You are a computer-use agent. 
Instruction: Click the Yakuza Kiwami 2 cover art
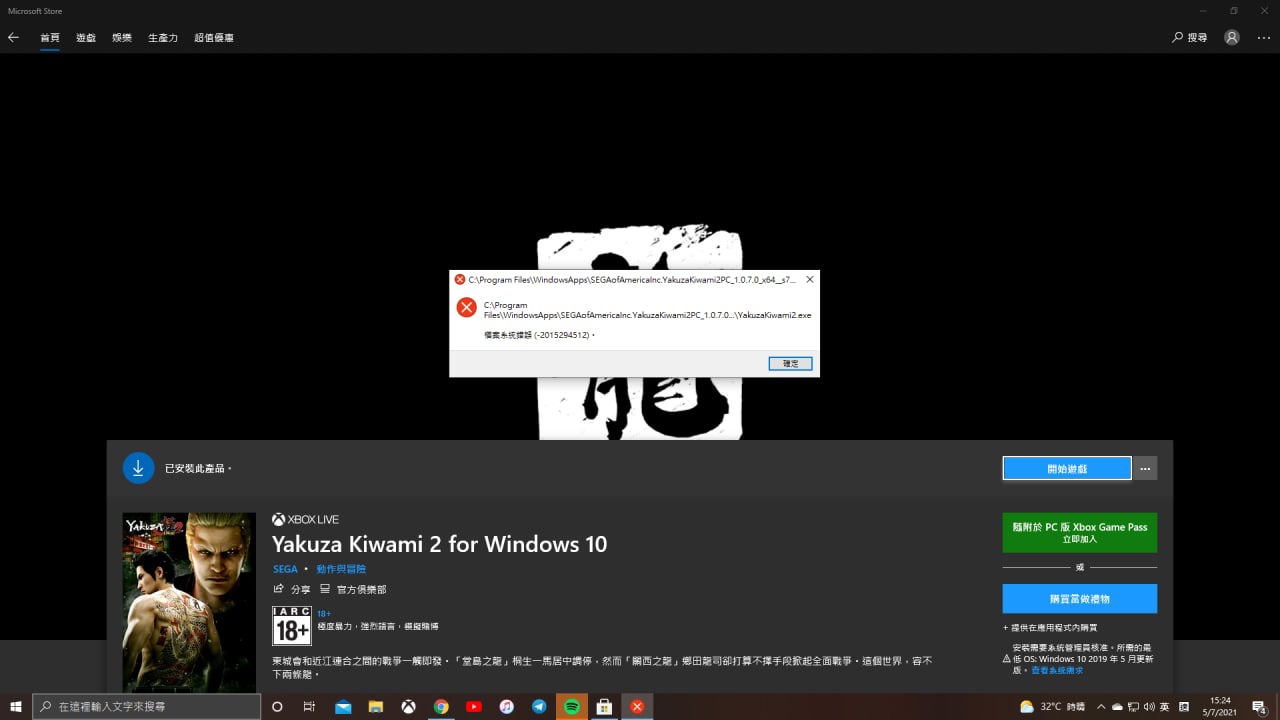point(189,602)
